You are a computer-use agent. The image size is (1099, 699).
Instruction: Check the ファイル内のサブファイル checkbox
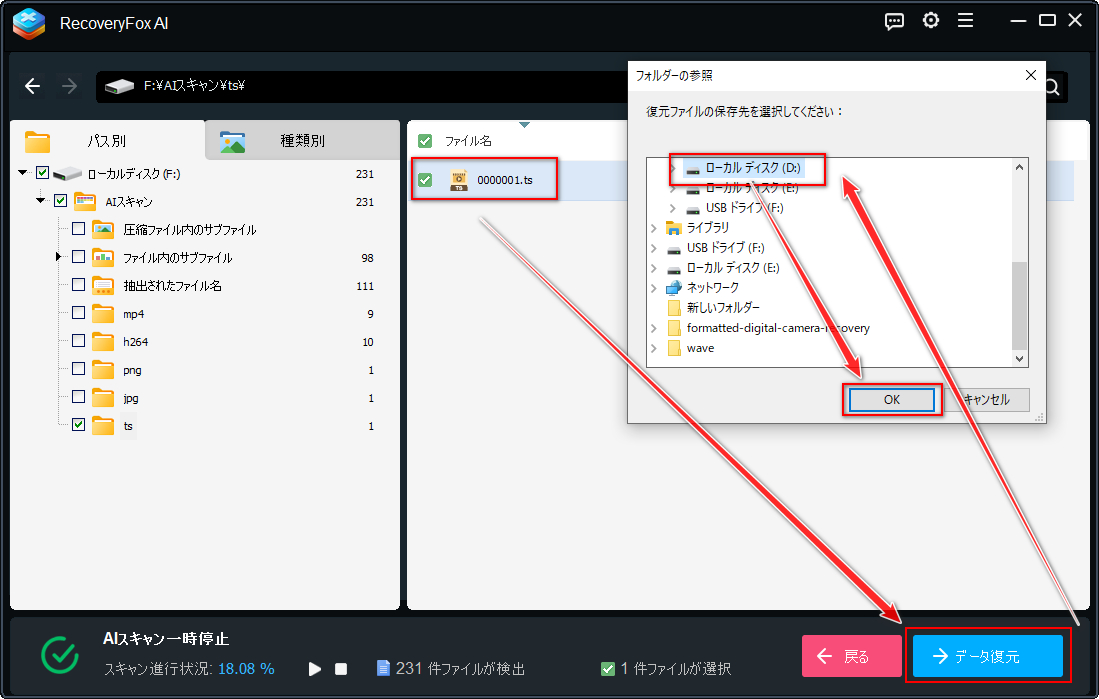point(78,257)
